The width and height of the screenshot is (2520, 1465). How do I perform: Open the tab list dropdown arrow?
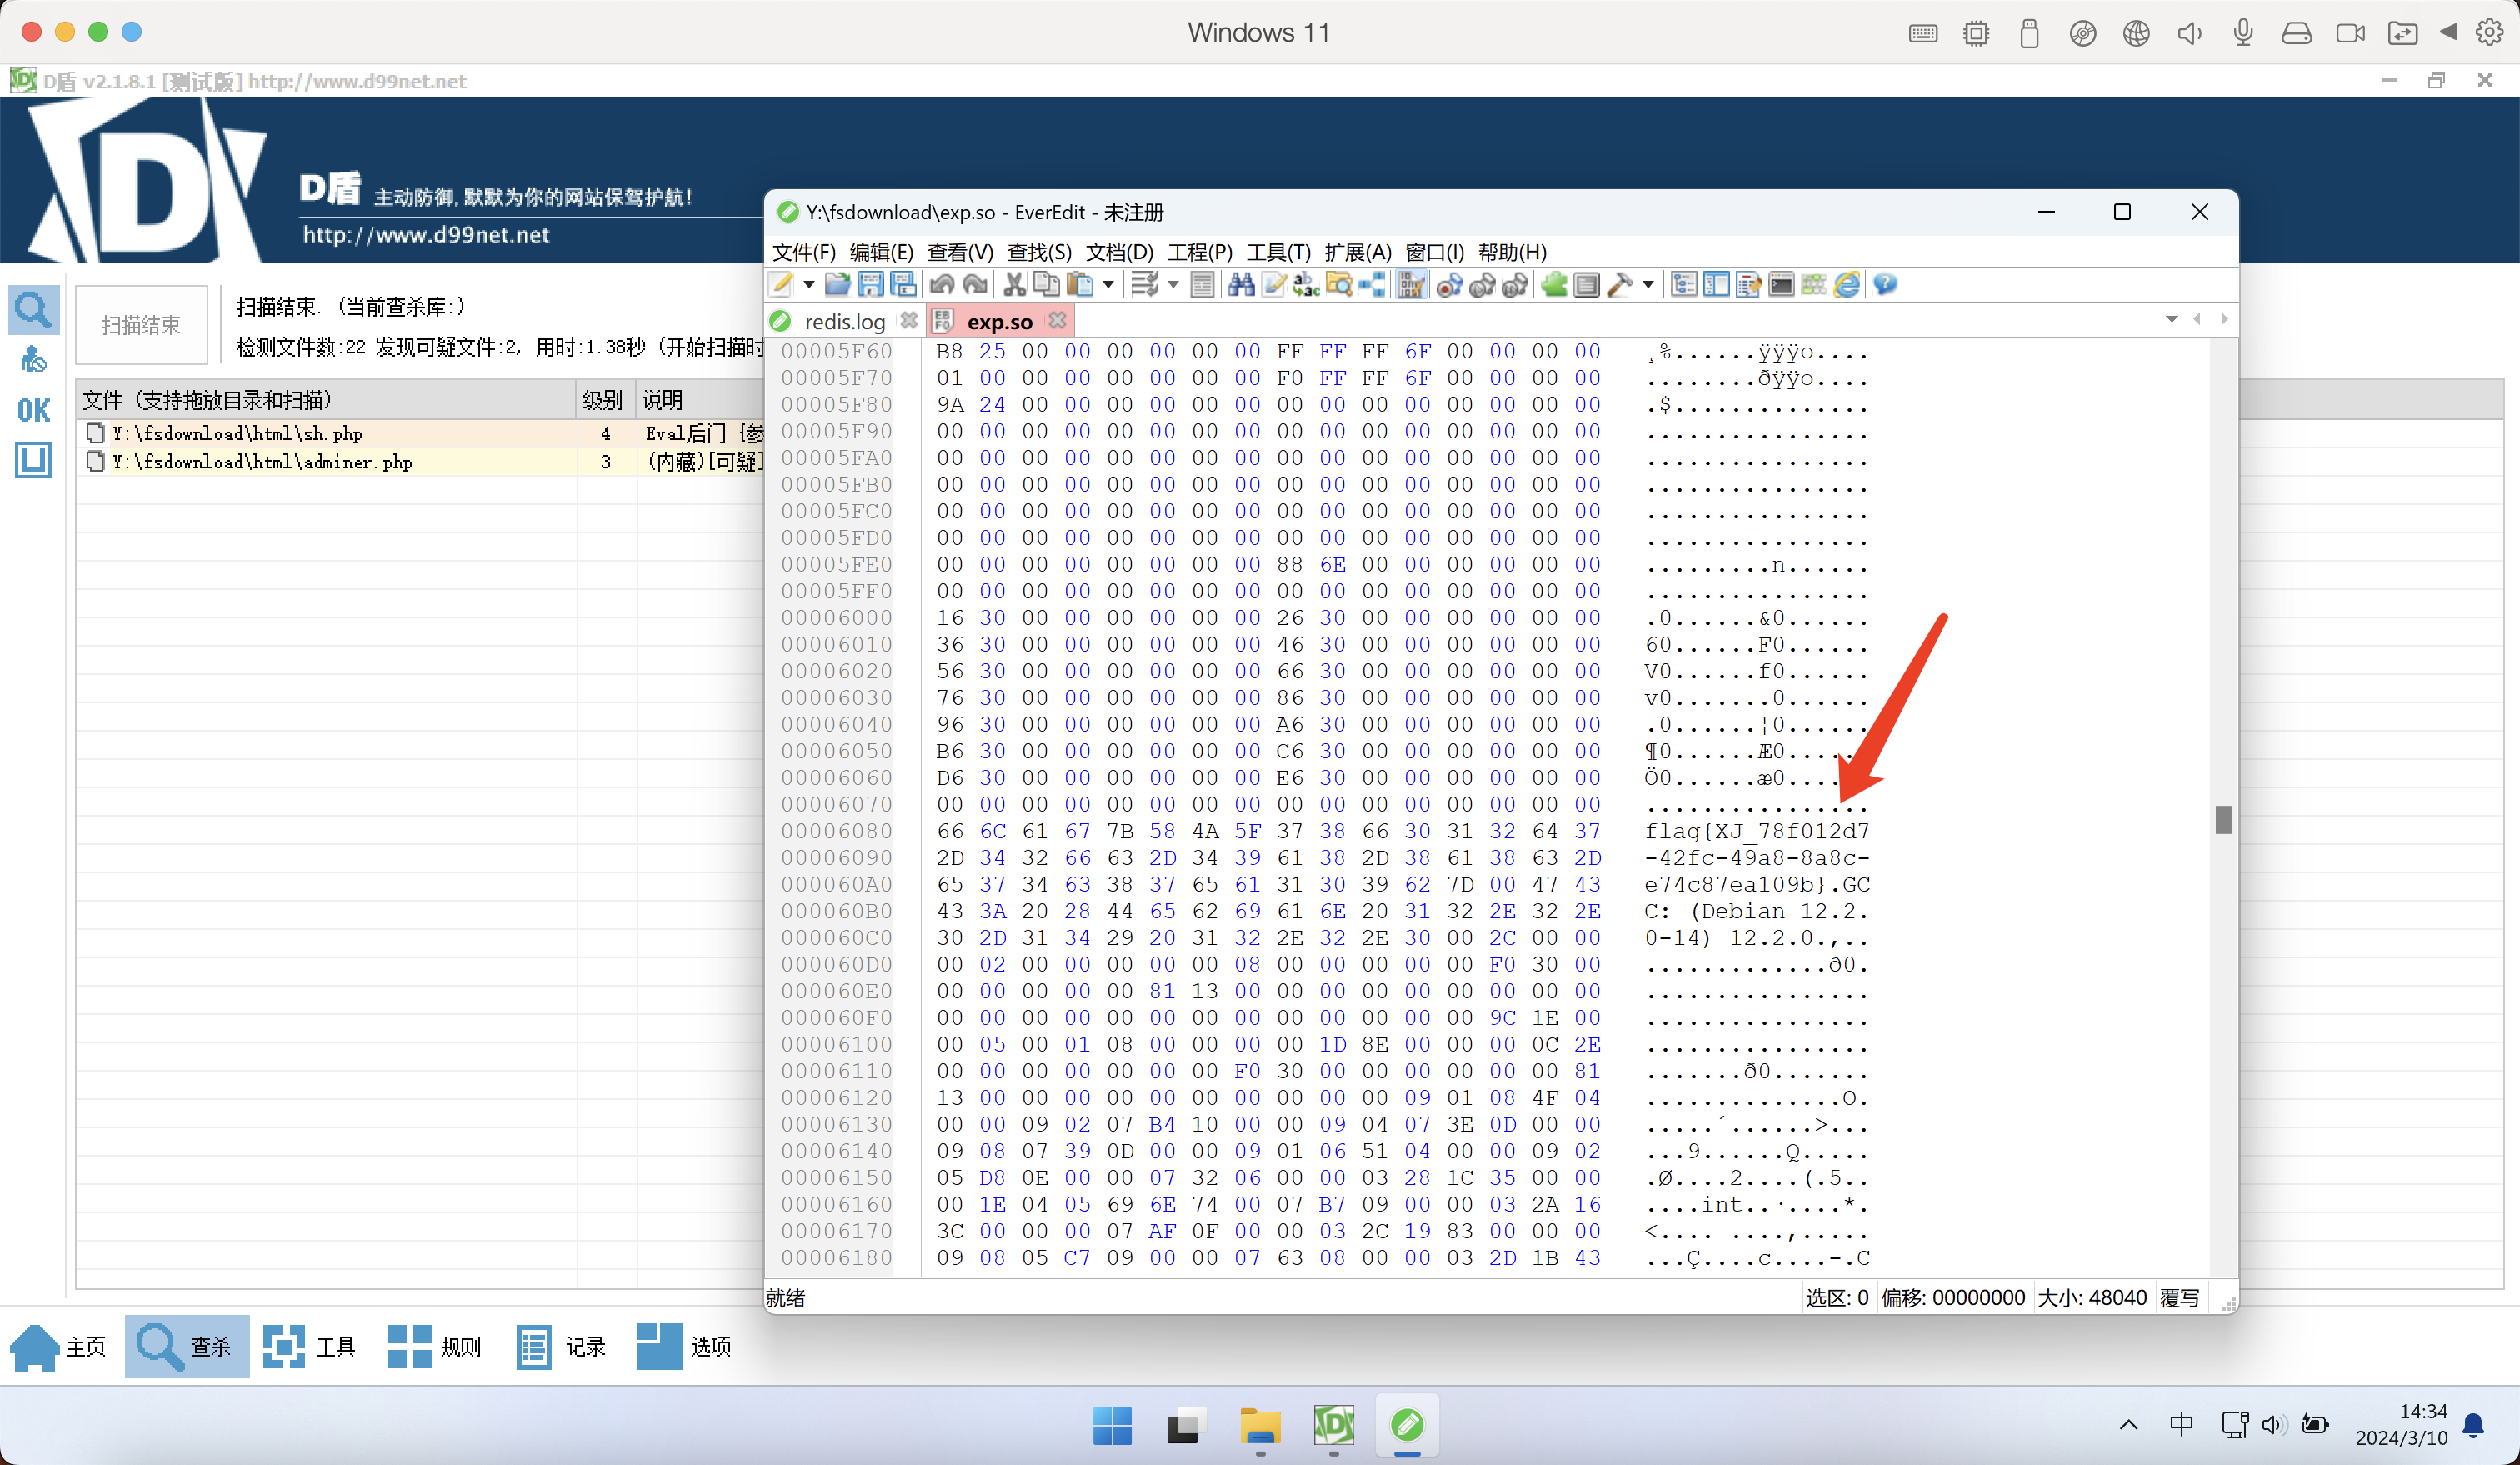[2172, 319]
